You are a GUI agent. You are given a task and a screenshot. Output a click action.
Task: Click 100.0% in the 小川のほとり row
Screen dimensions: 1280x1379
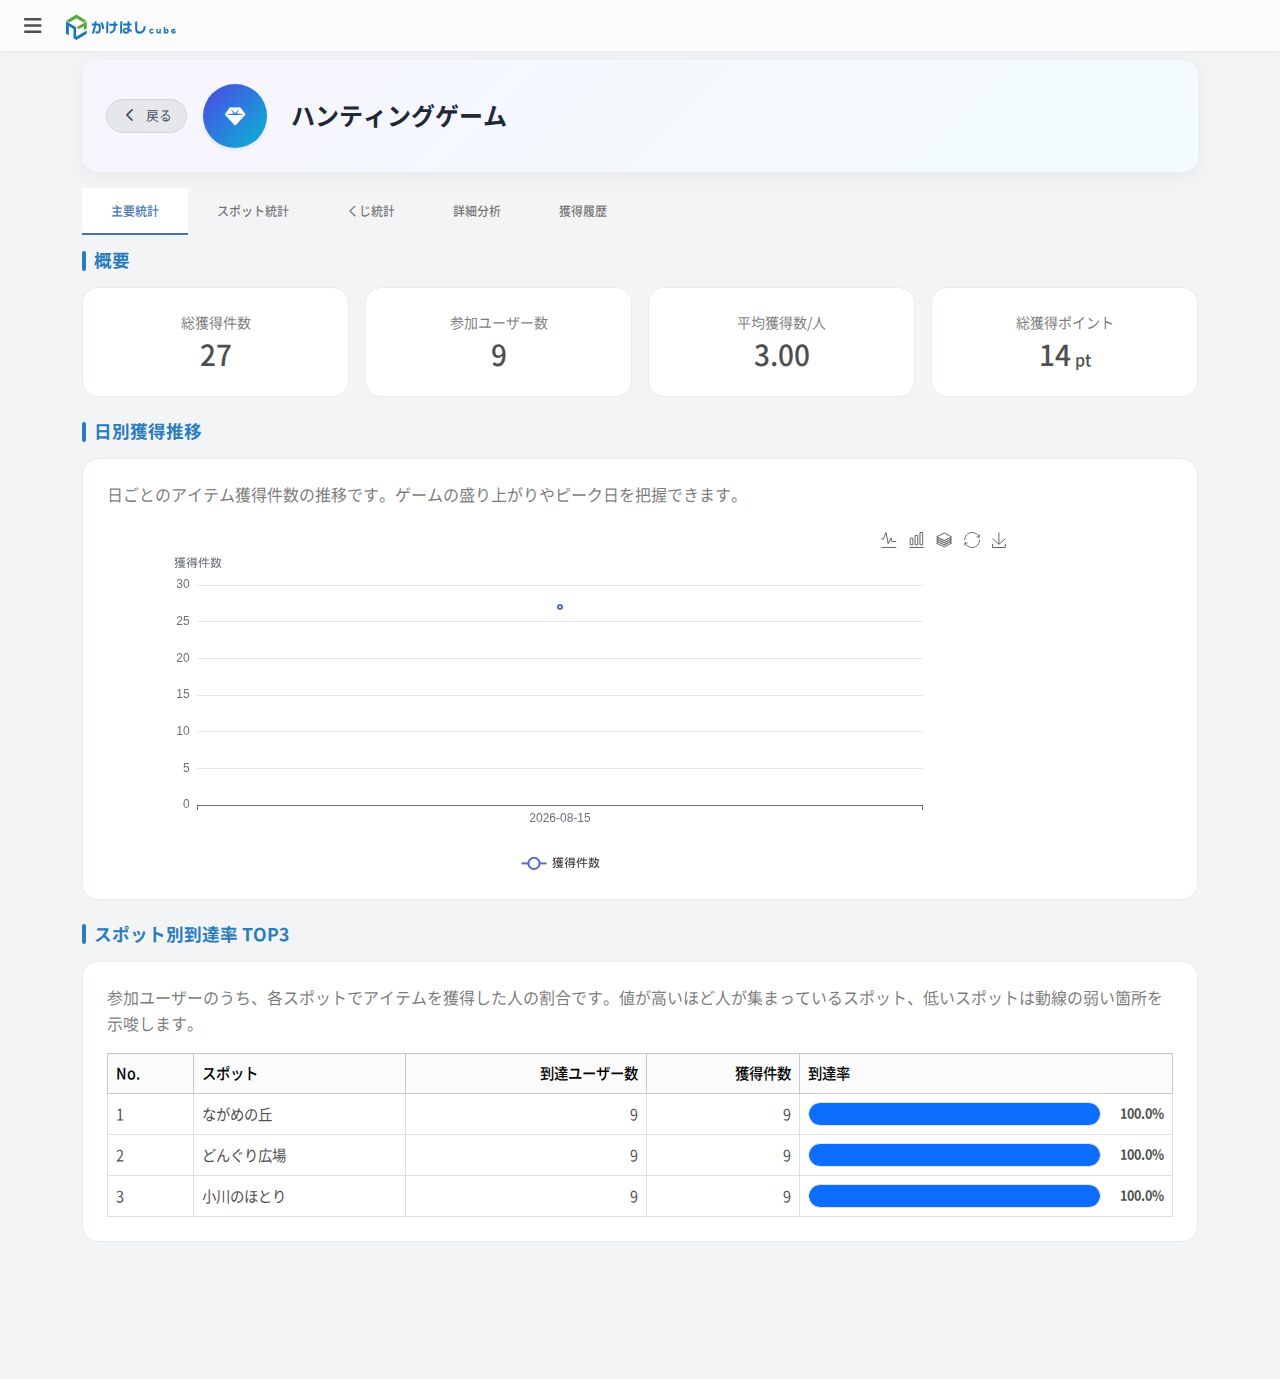(x=1142, y=1196)
